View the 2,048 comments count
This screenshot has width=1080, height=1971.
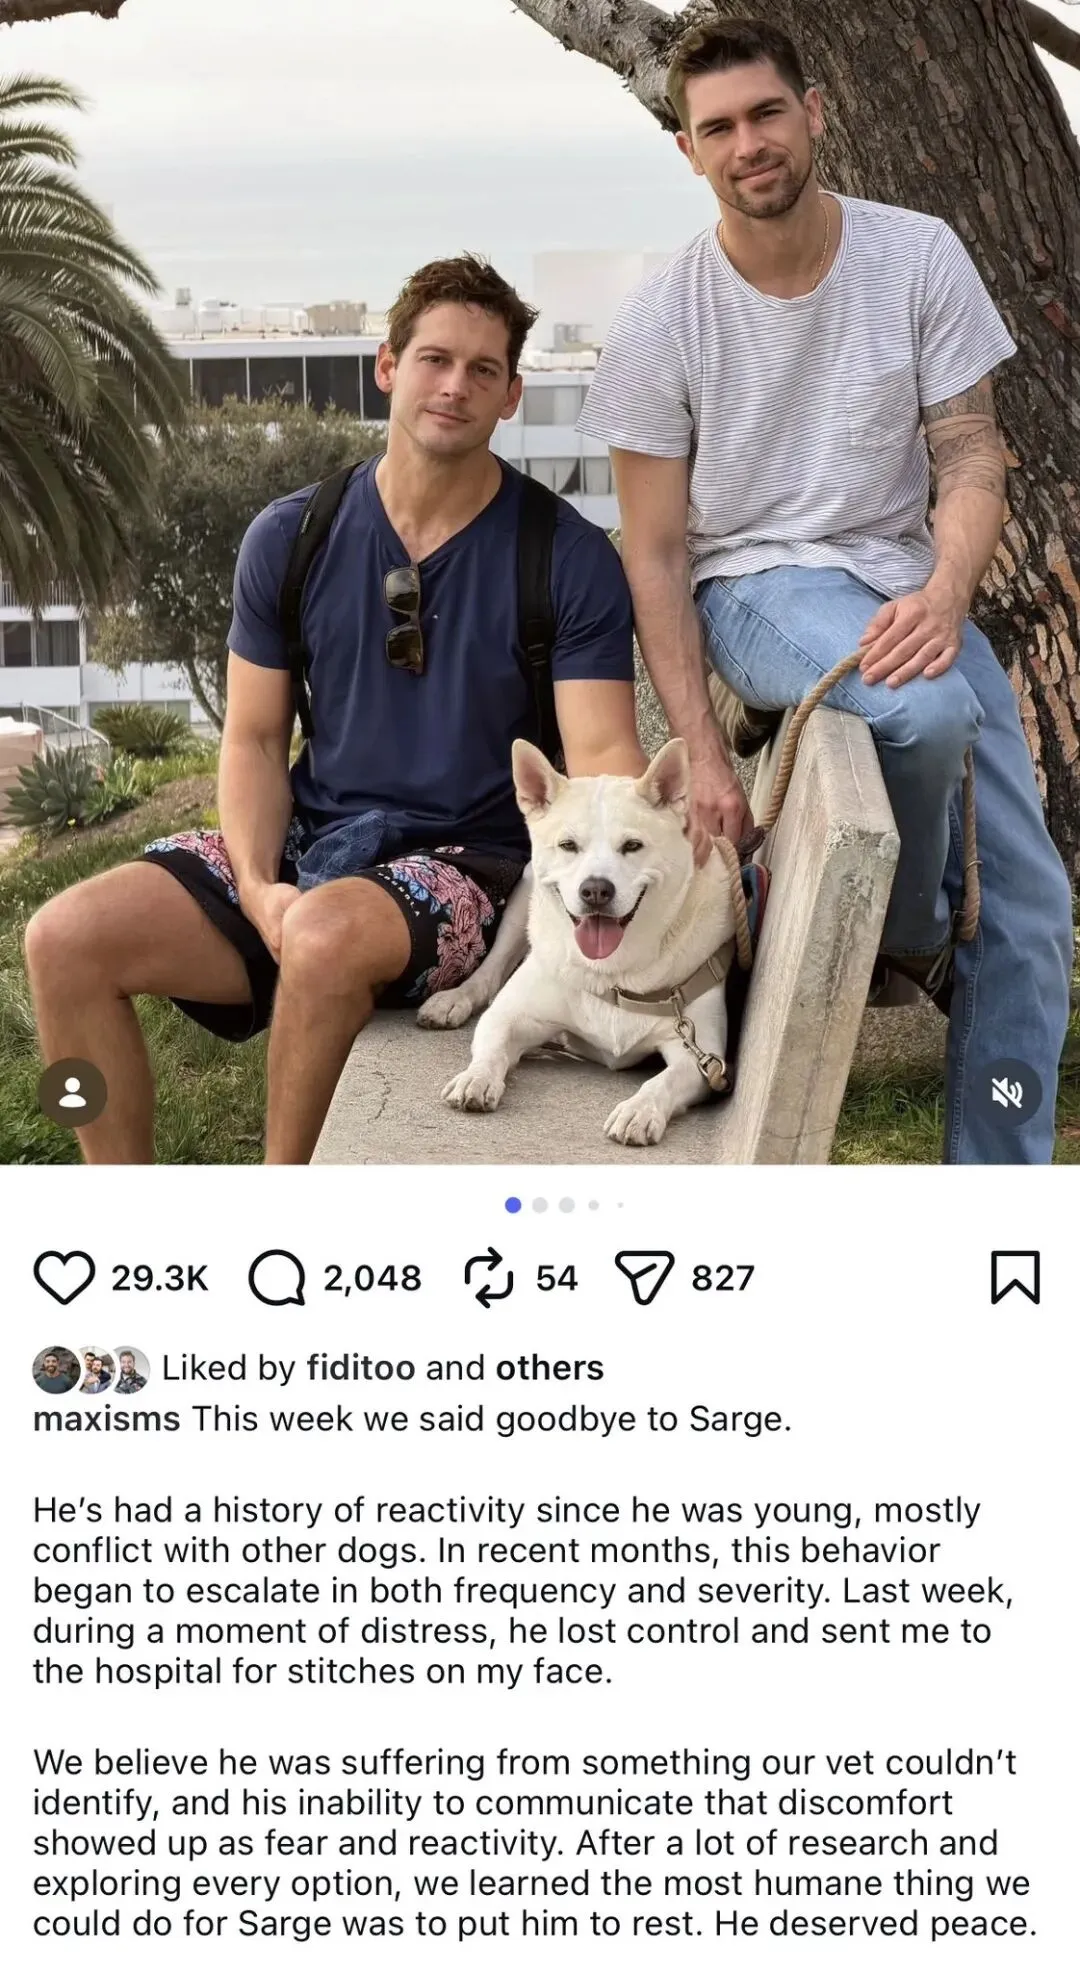[x=372, y=1278]
